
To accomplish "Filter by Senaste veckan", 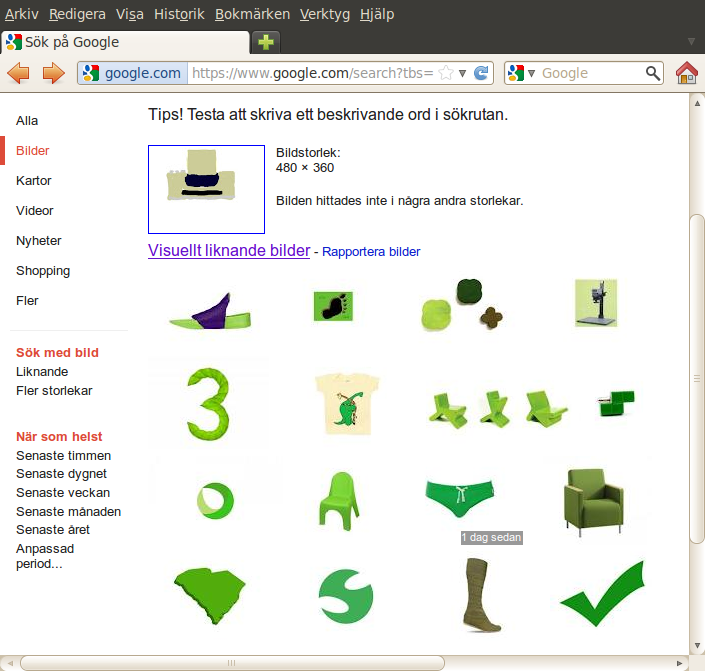I will [x=63, y=493].
